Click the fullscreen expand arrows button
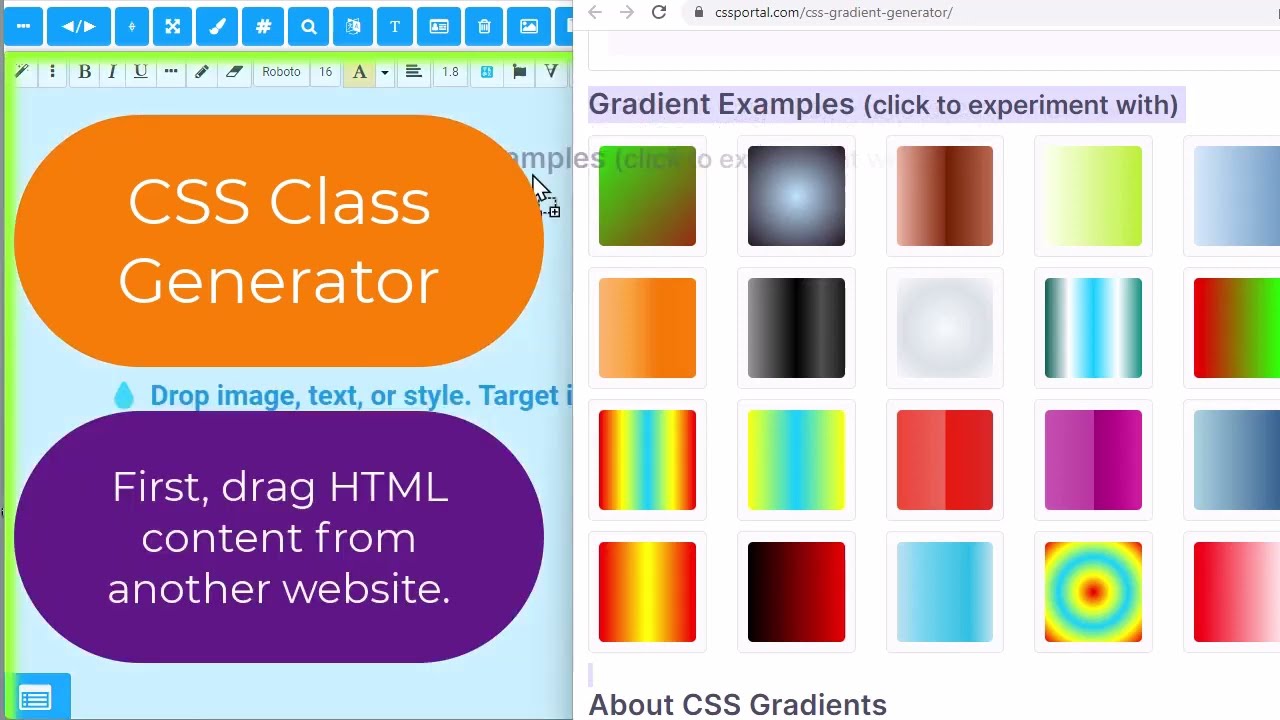Image resolution: width=1280 pixels, height=720 pixels. pos(172,27)
